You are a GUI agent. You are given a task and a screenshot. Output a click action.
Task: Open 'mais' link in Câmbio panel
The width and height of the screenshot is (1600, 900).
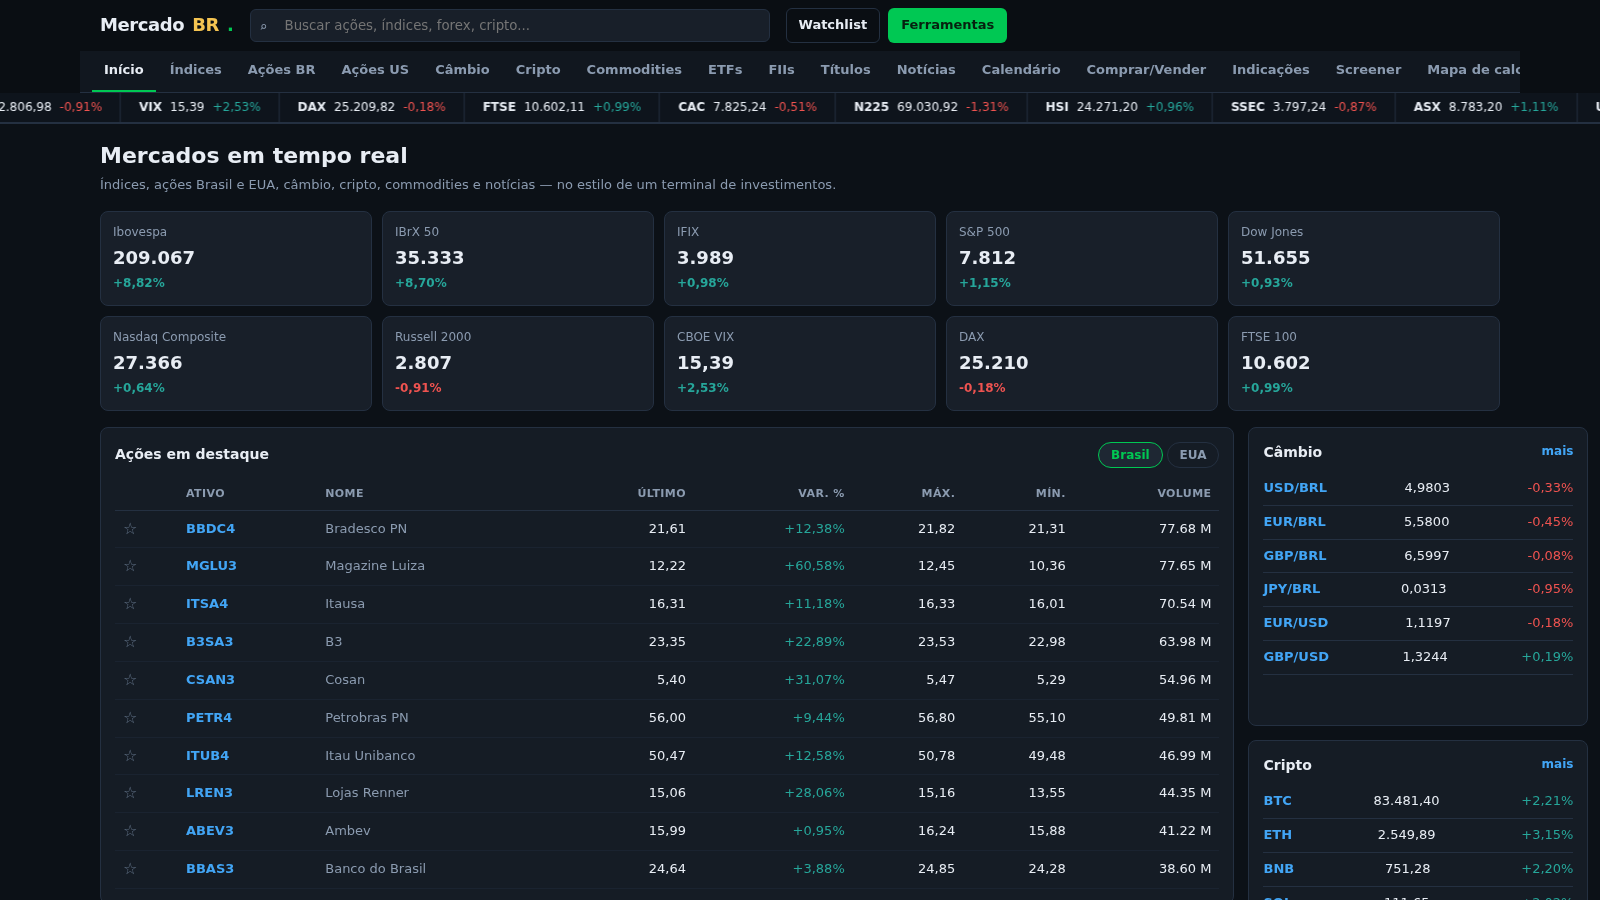coord(1557,451)
